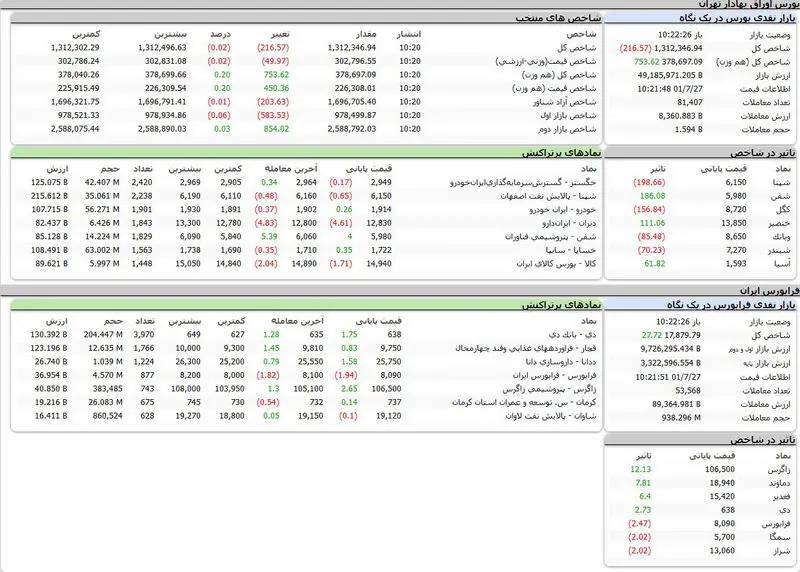Image resolution: width=800 pixels, height=572 pixels.
Task: Click the volume 204.447 M for دی
Action: click(103, 335)
